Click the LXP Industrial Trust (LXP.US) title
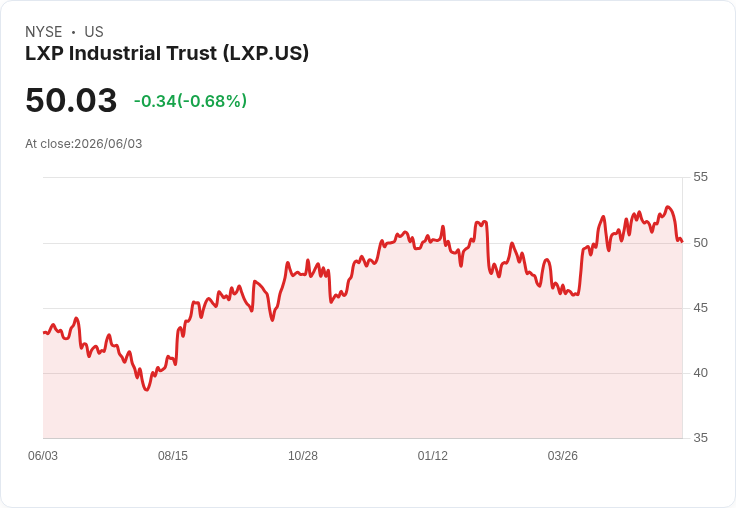Viewport: 736px width, 508px height. [x=167, y=54]
